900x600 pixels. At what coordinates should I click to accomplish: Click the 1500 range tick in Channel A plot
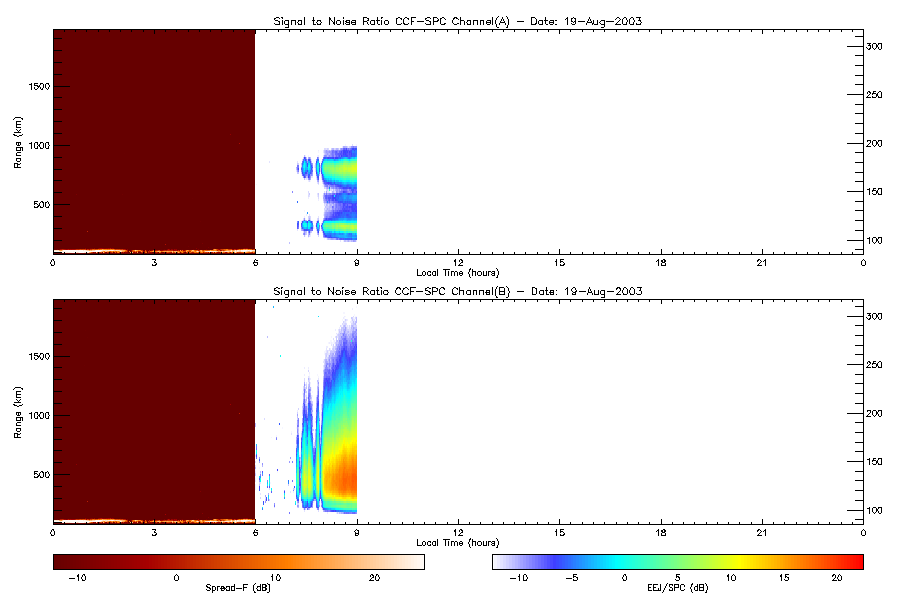tap(39, 87)
